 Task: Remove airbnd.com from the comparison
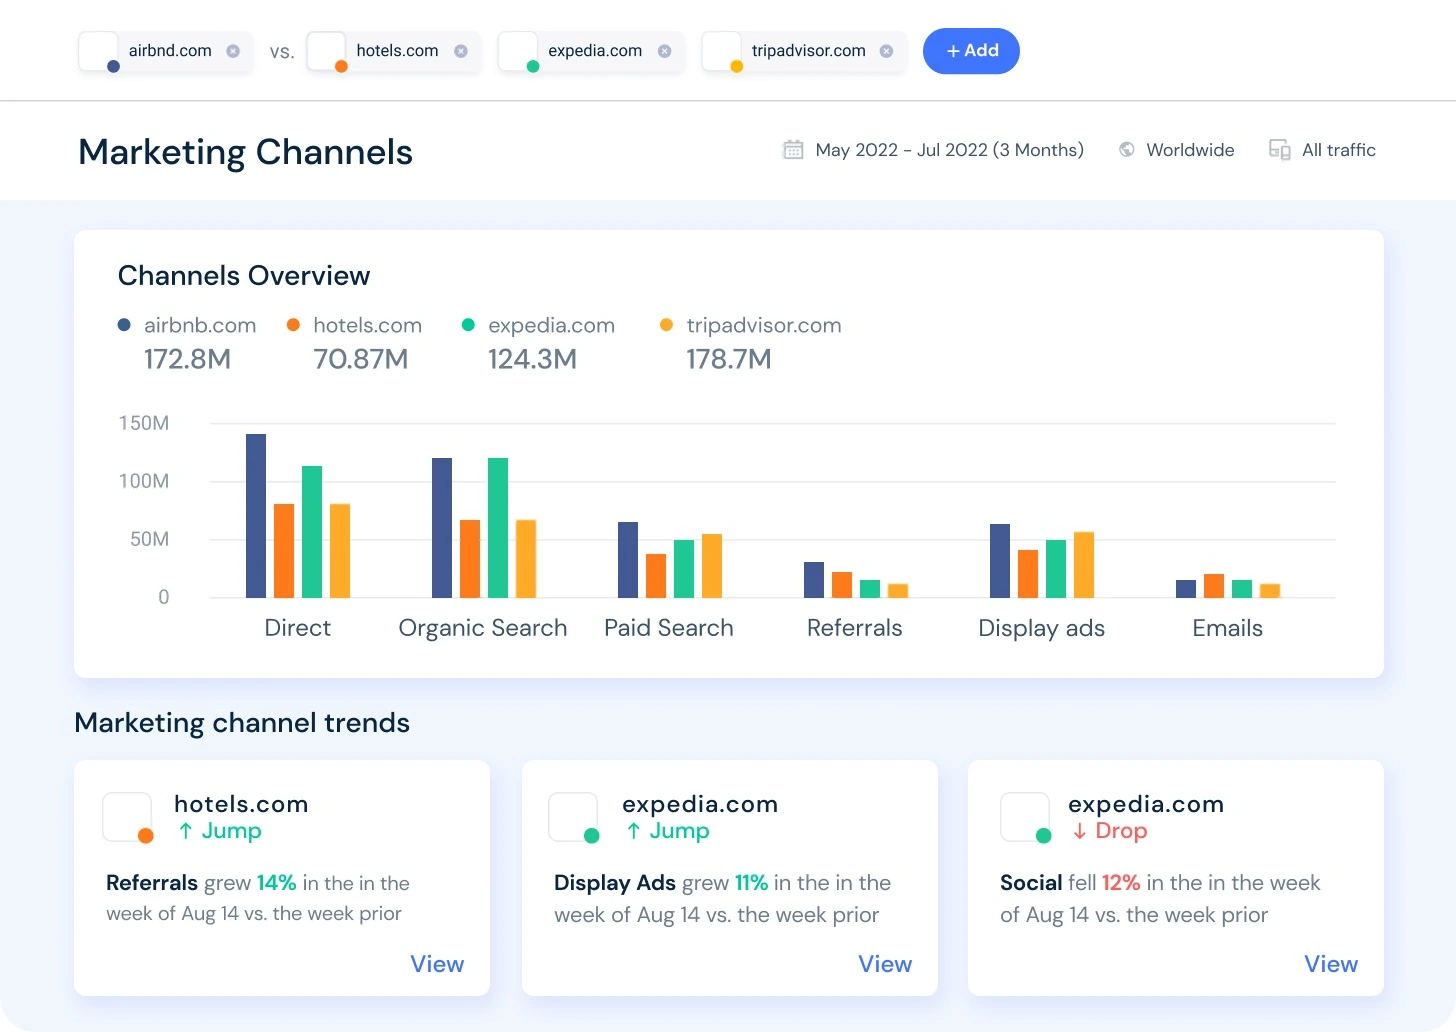coord(232,50)
